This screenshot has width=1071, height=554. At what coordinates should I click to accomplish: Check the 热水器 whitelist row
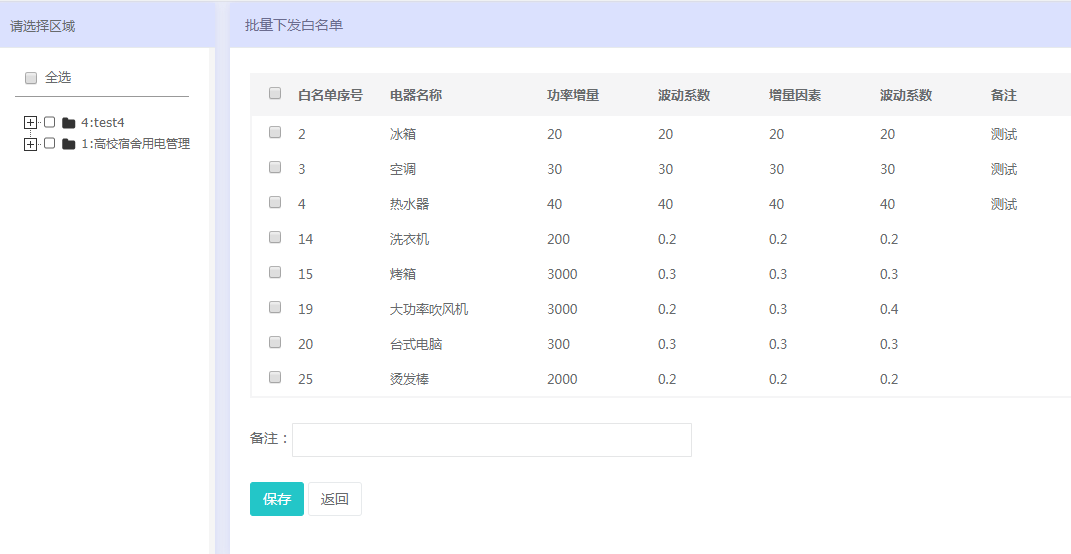[x=275, y=202]
